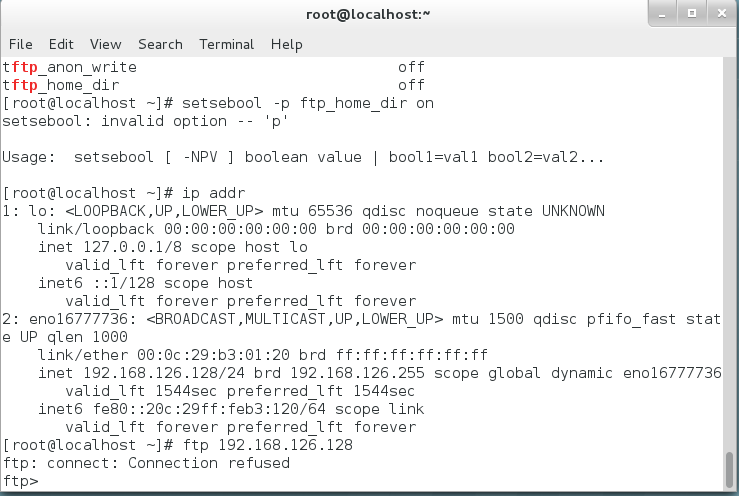Viewport: 739px width, 496px height.
Task: Close the root@localhost terminal window
Action: 718,13
